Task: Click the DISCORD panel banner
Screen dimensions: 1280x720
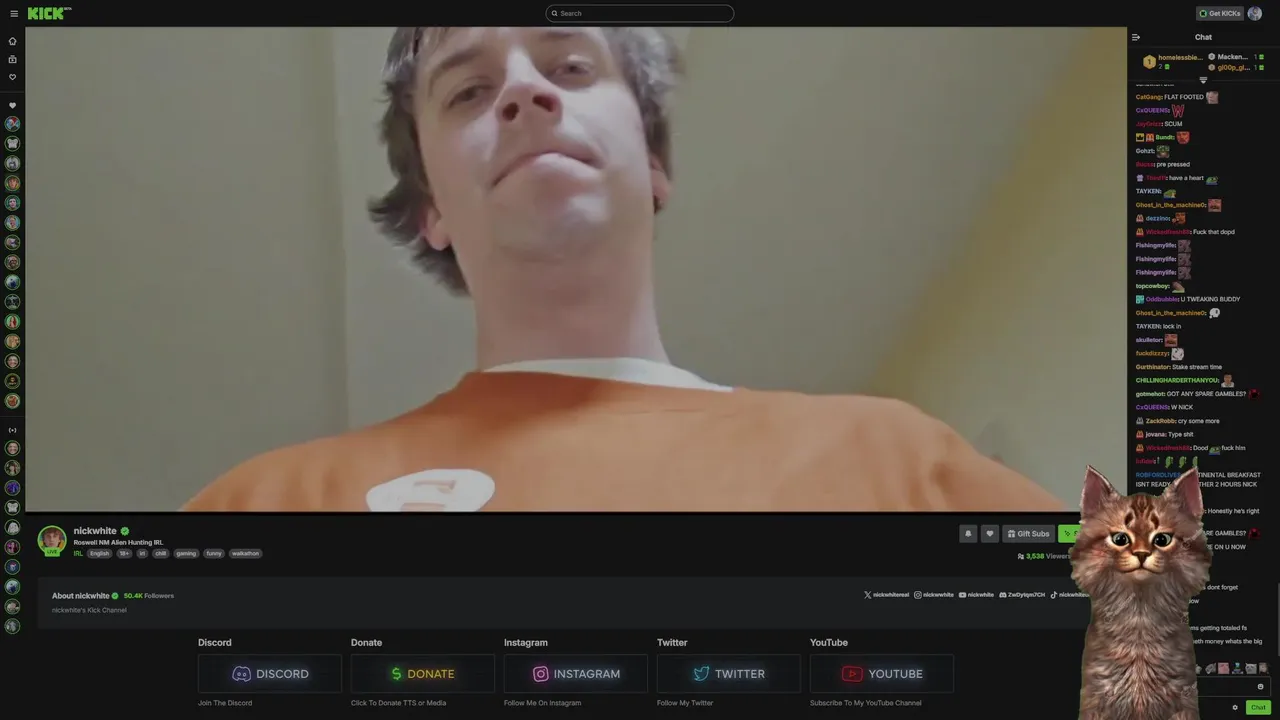Action: (x=270, y=674)
